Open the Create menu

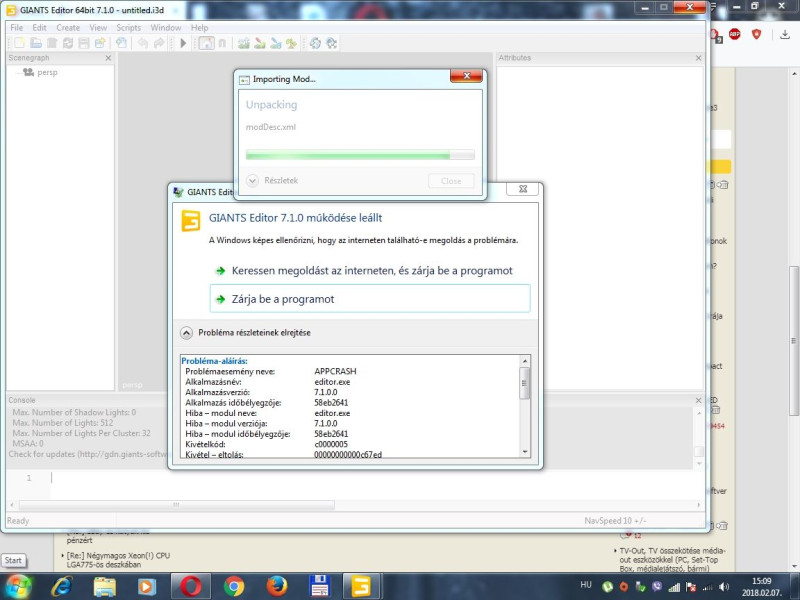pyautogui.click(x=68, y=28)
